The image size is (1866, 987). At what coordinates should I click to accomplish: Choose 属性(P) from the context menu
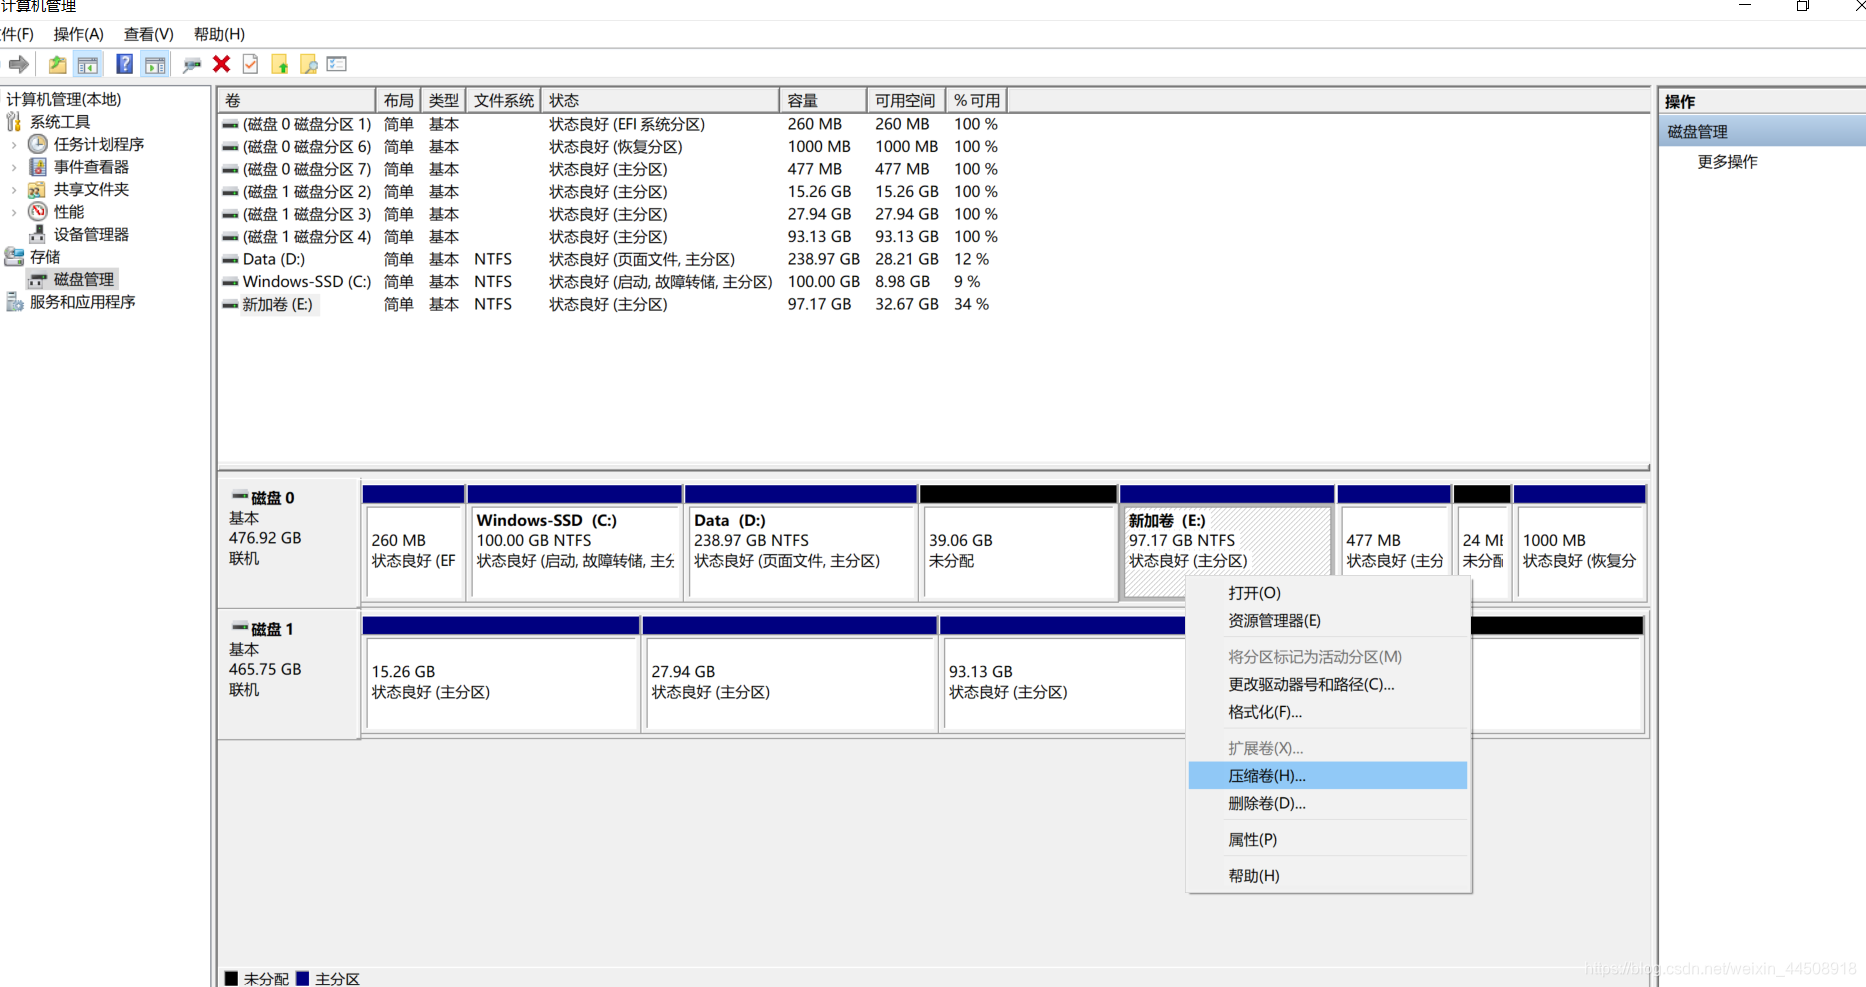click(x=1328, y=840)
